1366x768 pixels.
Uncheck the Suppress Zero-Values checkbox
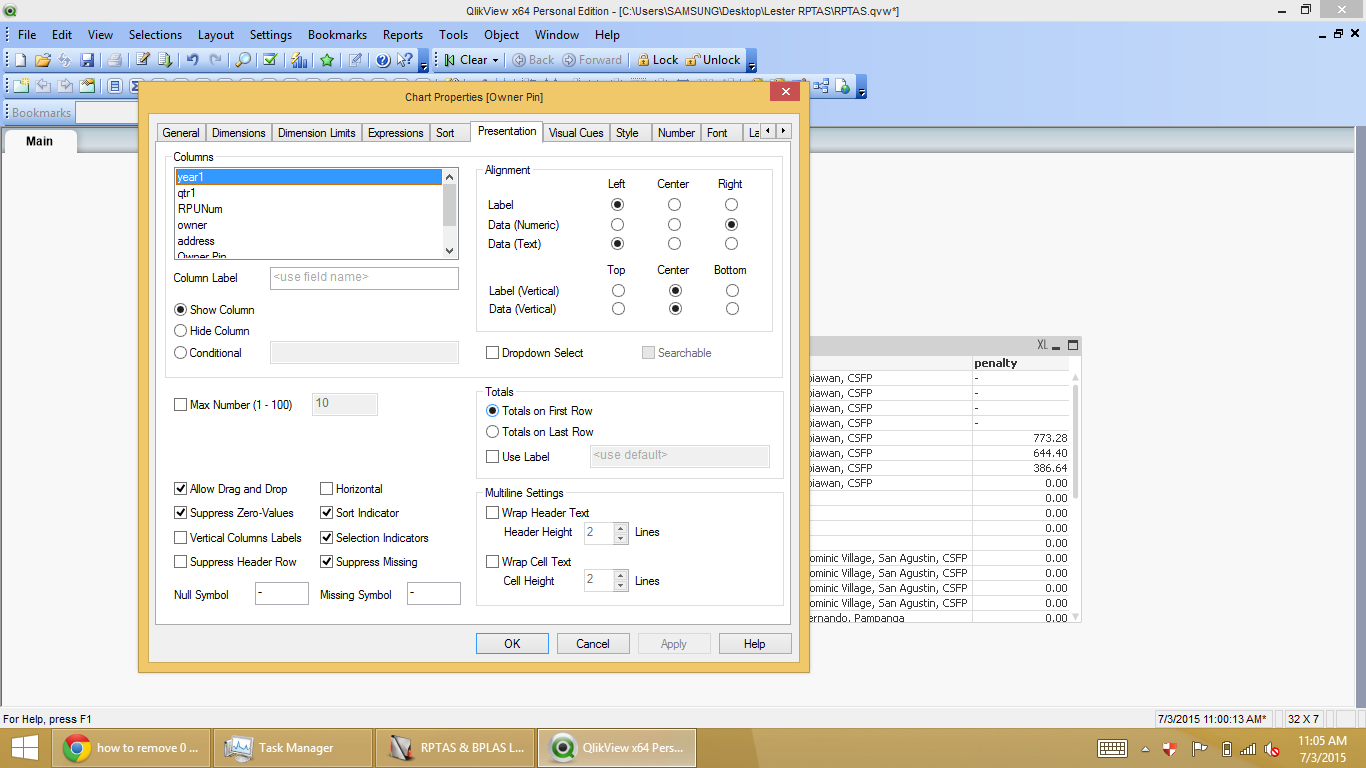point(181,513)
